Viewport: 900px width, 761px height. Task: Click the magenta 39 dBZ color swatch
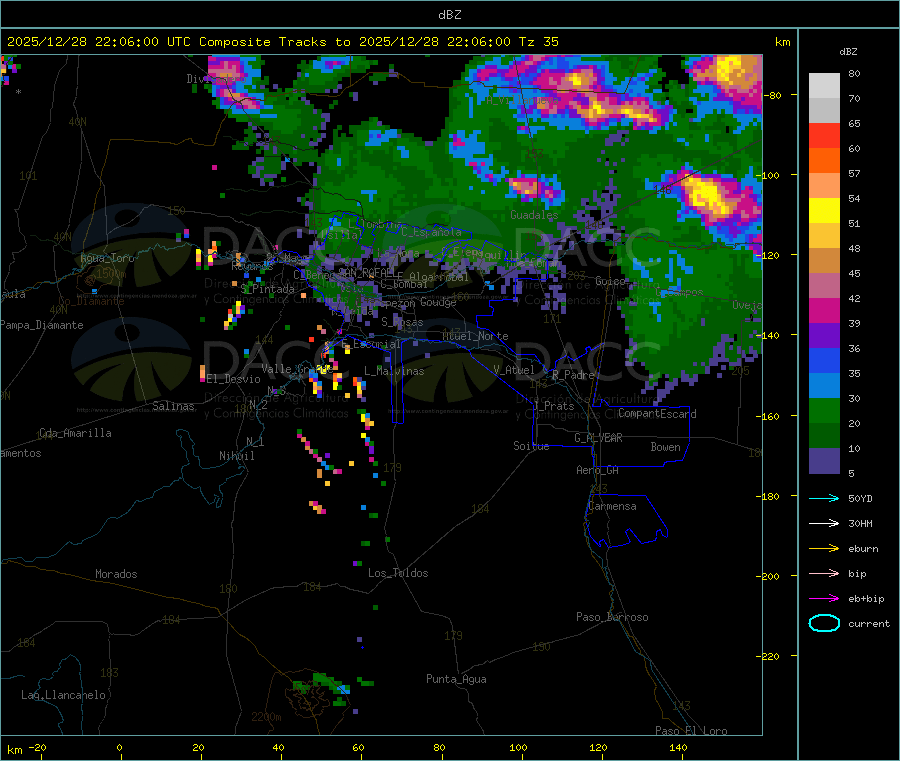tap(824, 310)
